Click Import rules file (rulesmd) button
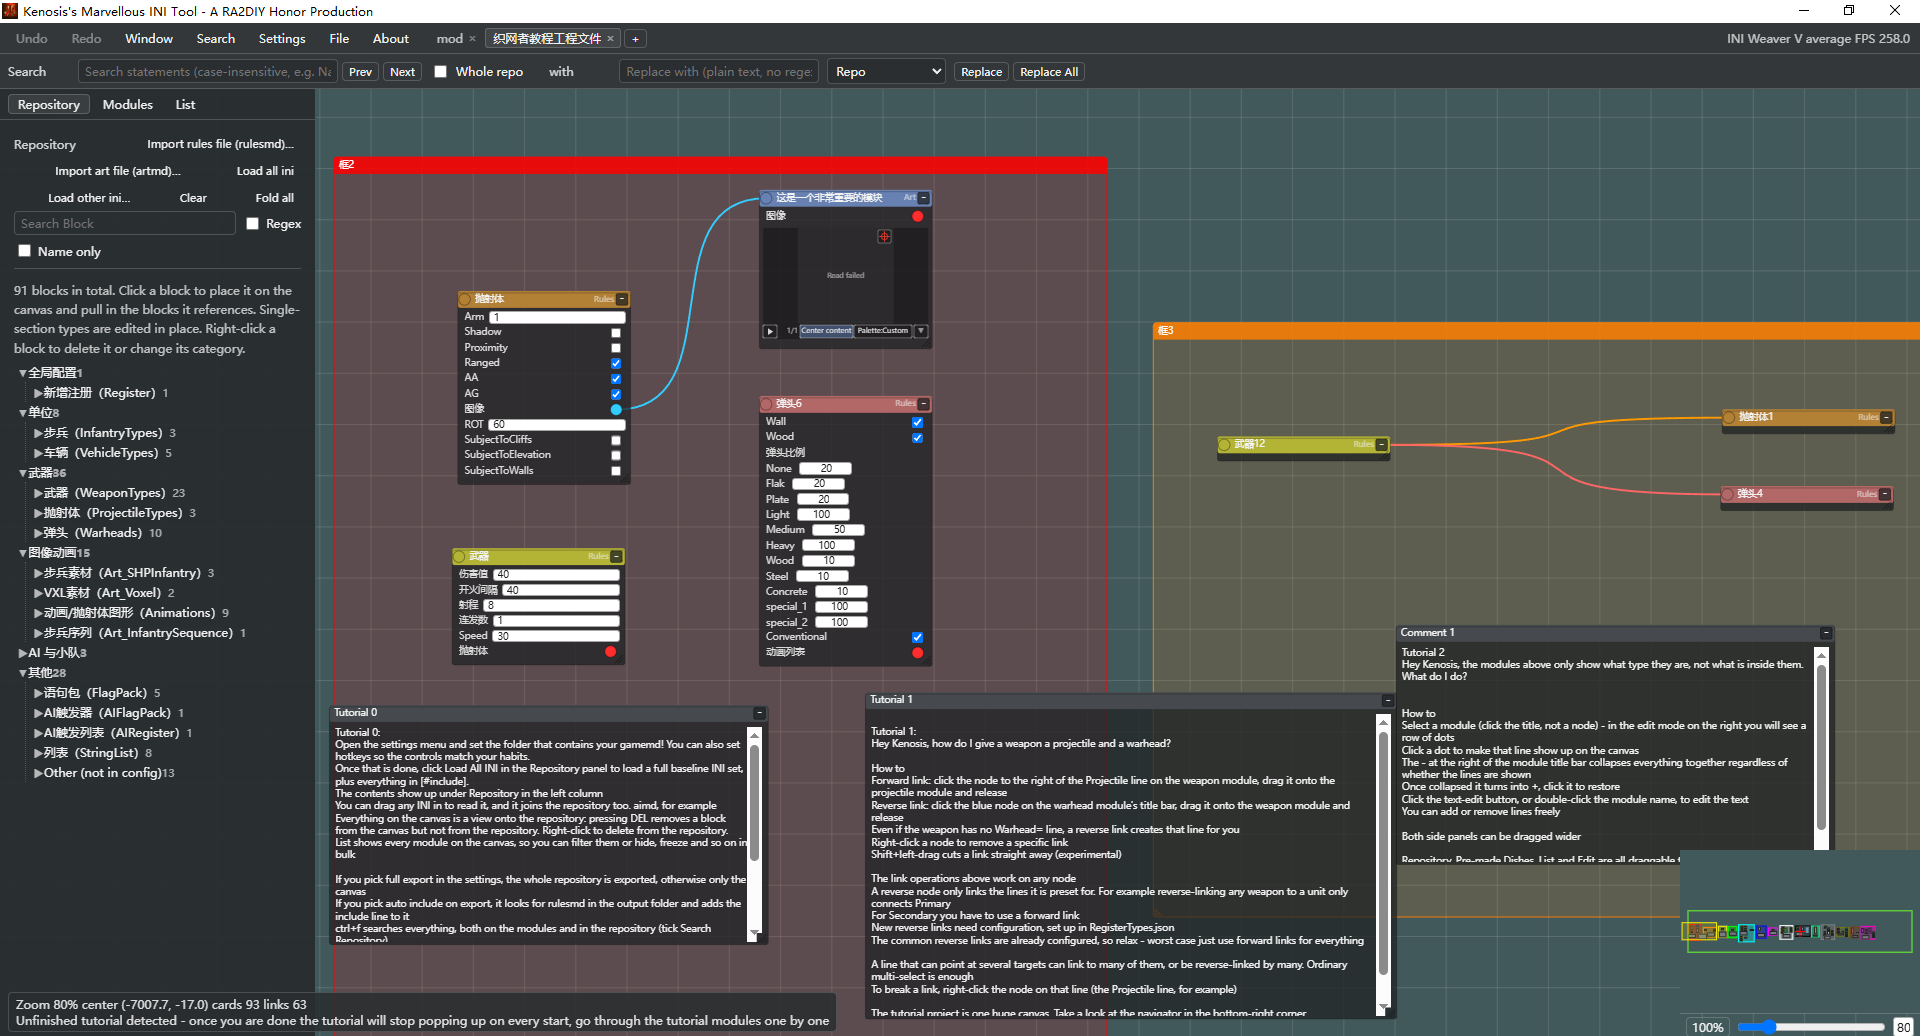1920x1036 pixels. pyautogui.click(x=220, y=144)
